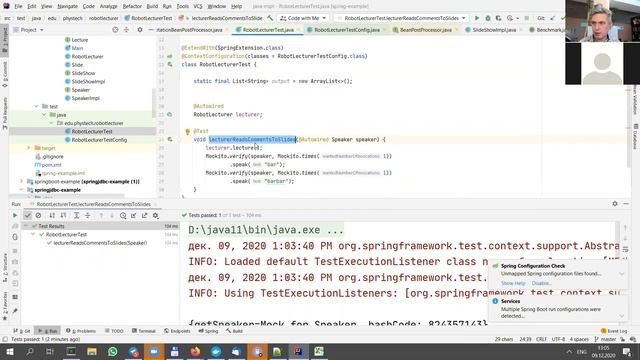Click run gutter icon beside class RobotLecturerTest
The width and height of the screenshot is (640, 360).
170,64
